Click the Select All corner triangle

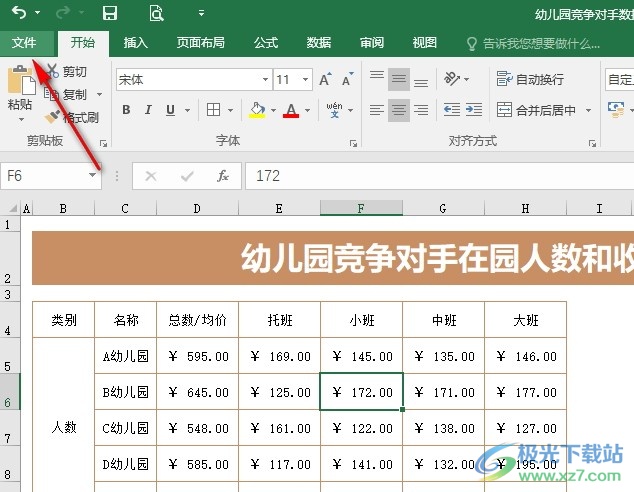click(x=12, y=208)
